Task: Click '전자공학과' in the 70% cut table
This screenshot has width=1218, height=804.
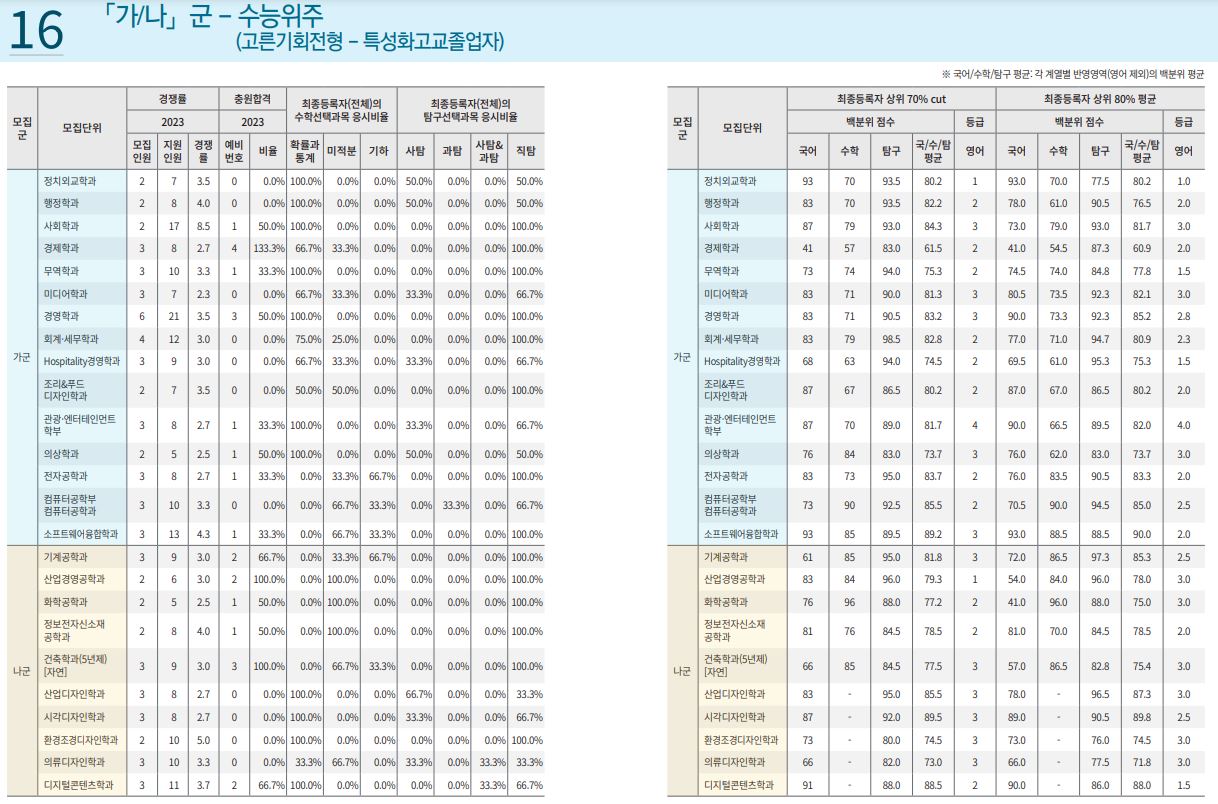Action: pos(724,476)
